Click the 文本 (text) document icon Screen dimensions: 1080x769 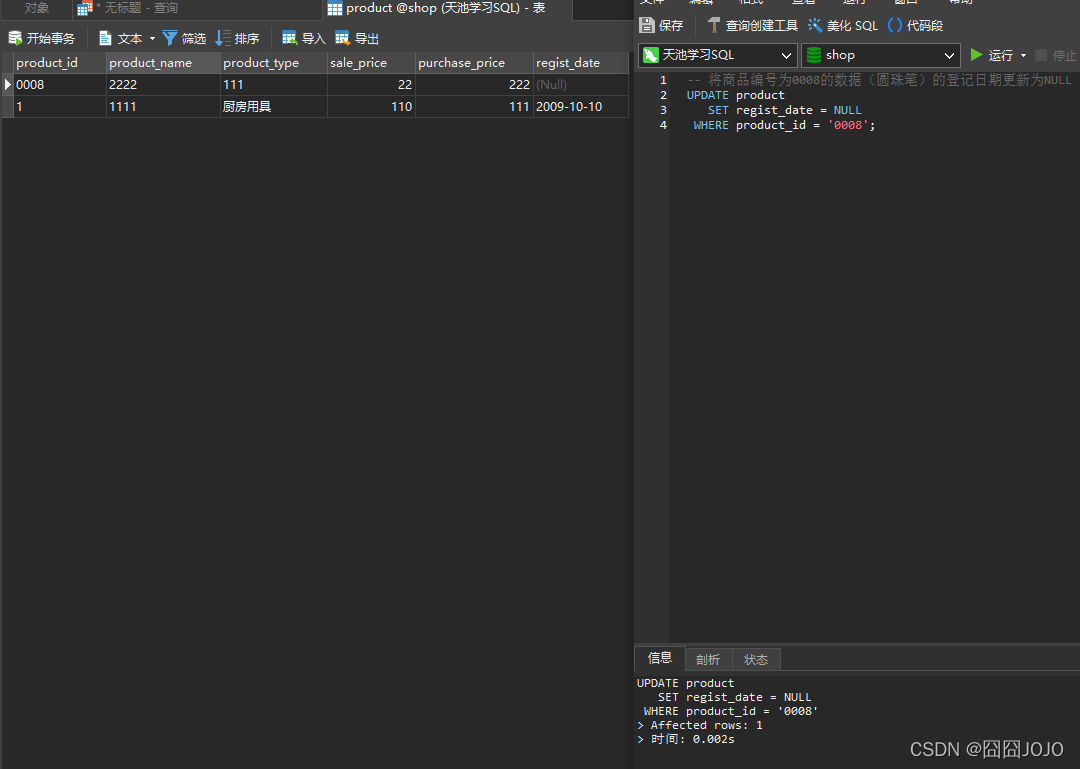(105, 39)
